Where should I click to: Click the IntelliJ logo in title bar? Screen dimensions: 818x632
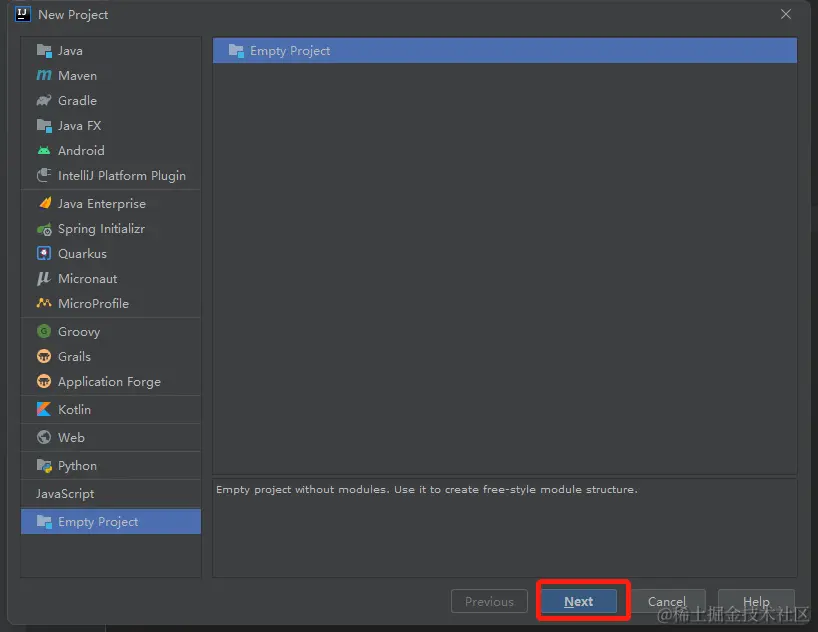click(x=22, y=14)
